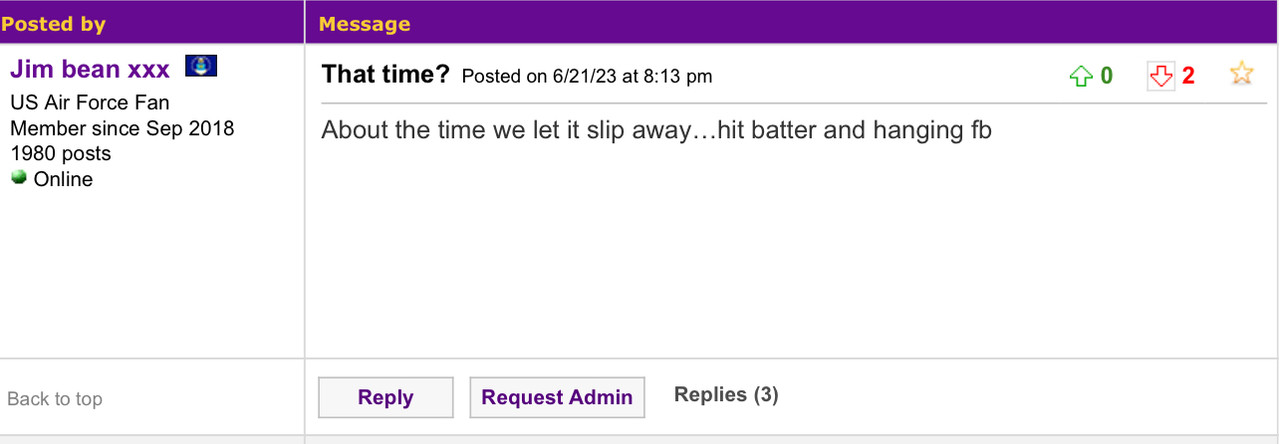Click the downvote count 2
The width and height of the screenshot is (1280, 444).
pos(1188,76)
